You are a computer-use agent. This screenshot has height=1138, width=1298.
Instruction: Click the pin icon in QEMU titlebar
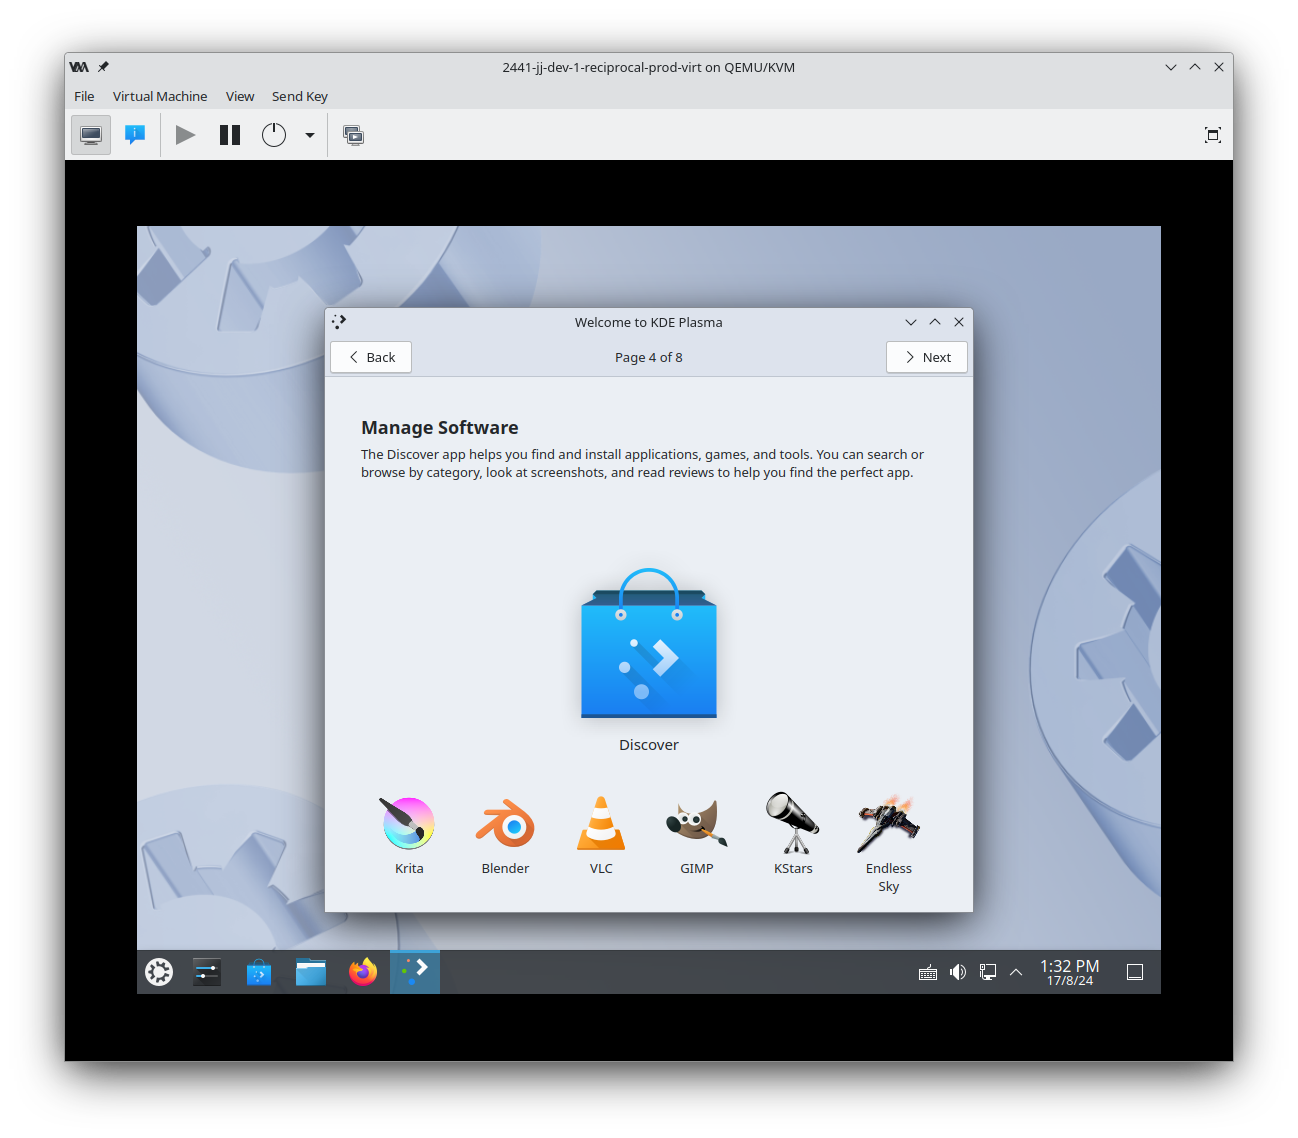click(x=103, y=67)
